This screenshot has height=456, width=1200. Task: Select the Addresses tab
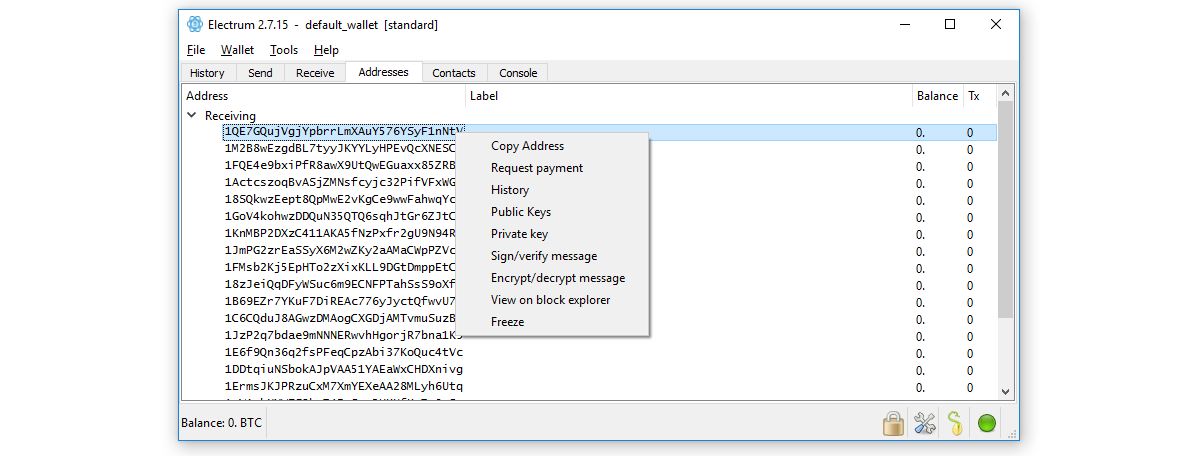(383, 72)
